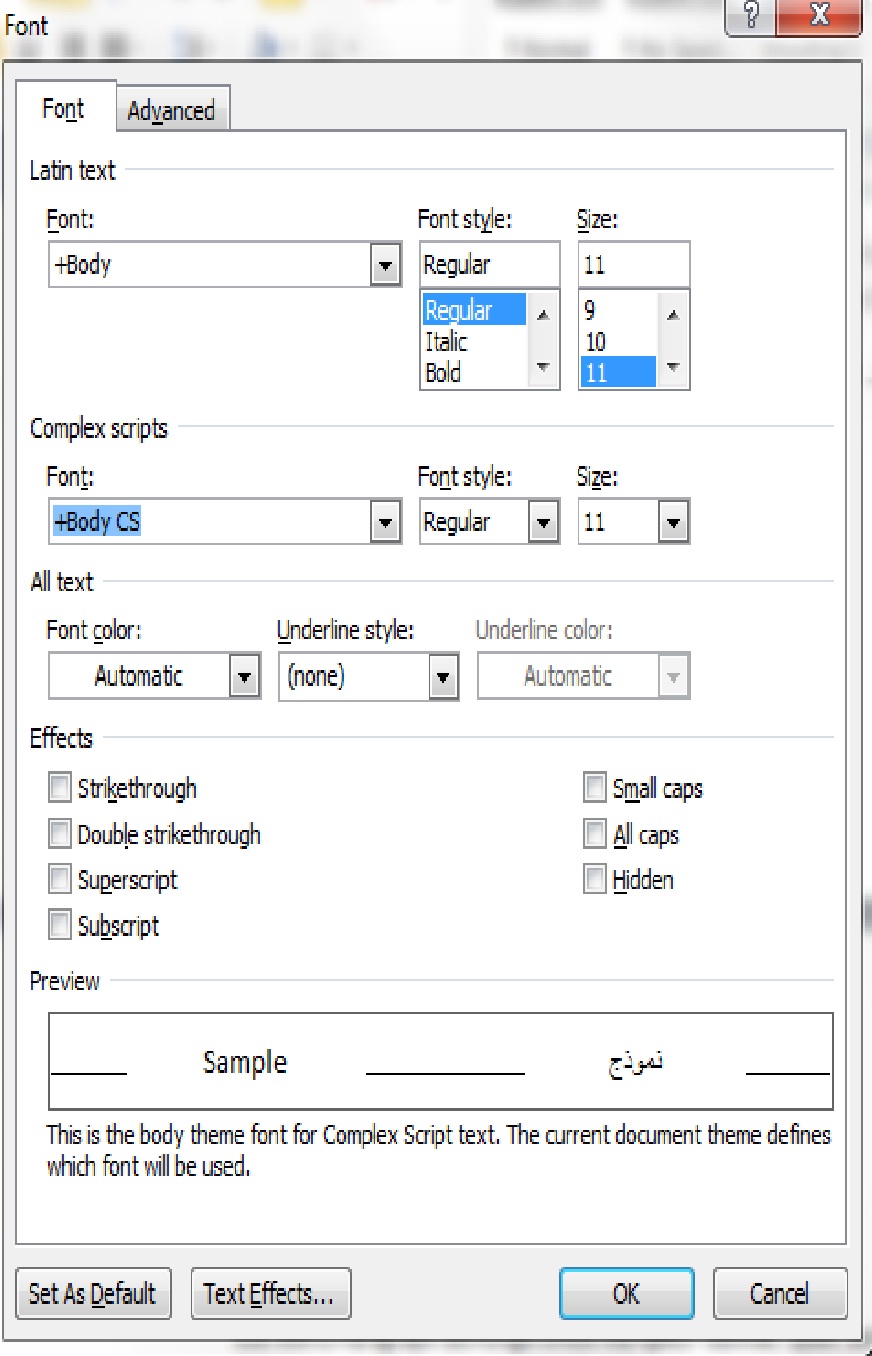Check the Small caps option
The width and height of the screenshot is (872, 1356).
pos(596,788)
